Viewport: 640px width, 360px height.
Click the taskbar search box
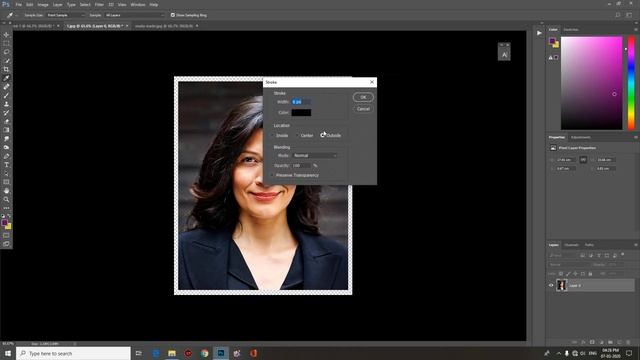click(73, 353)
